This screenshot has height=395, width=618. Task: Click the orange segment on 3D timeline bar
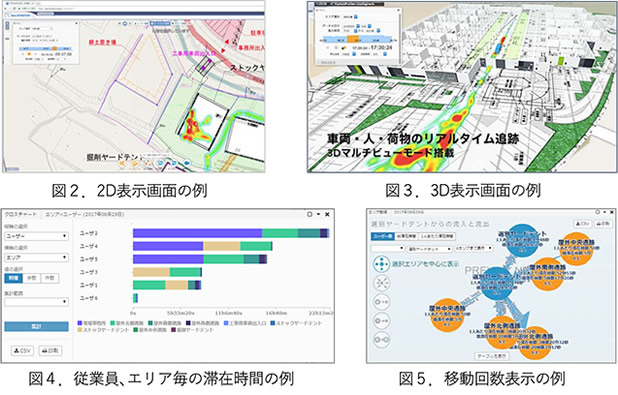click(x=353, y=39)
